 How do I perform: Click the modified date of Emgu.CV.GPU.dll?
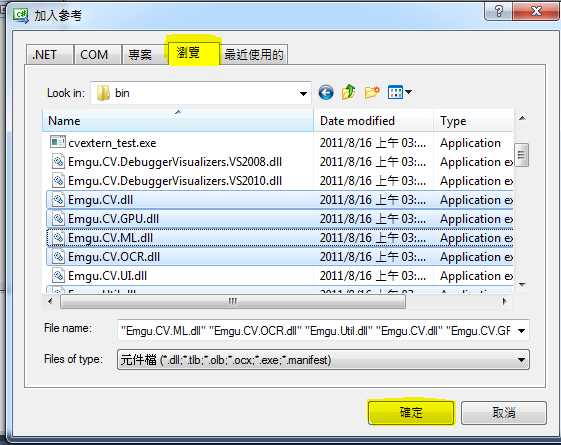pos(373,219)
